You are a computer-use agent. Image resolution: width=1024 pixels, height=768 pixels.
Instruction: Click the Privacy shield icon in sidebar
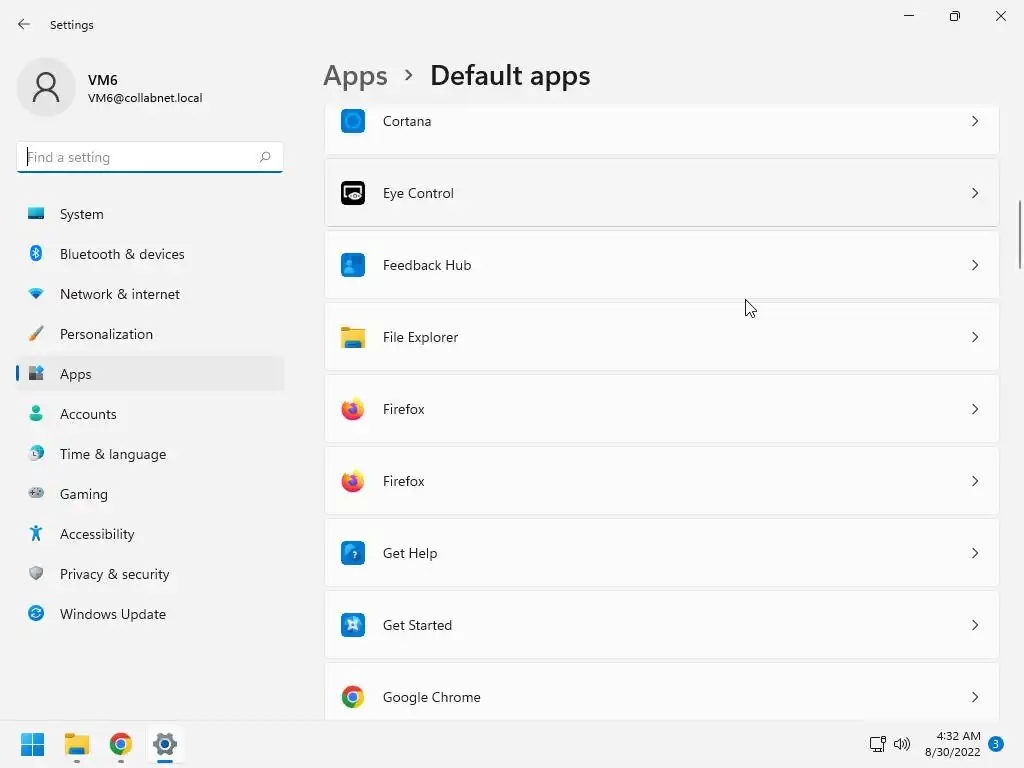[36, 573]
